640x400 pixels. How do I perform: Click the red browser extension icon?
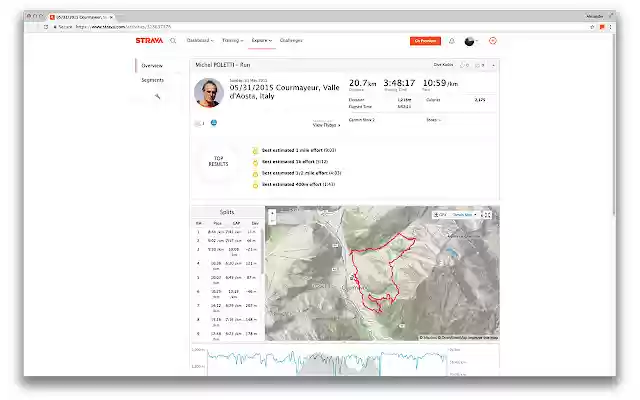tap(602, 27)
